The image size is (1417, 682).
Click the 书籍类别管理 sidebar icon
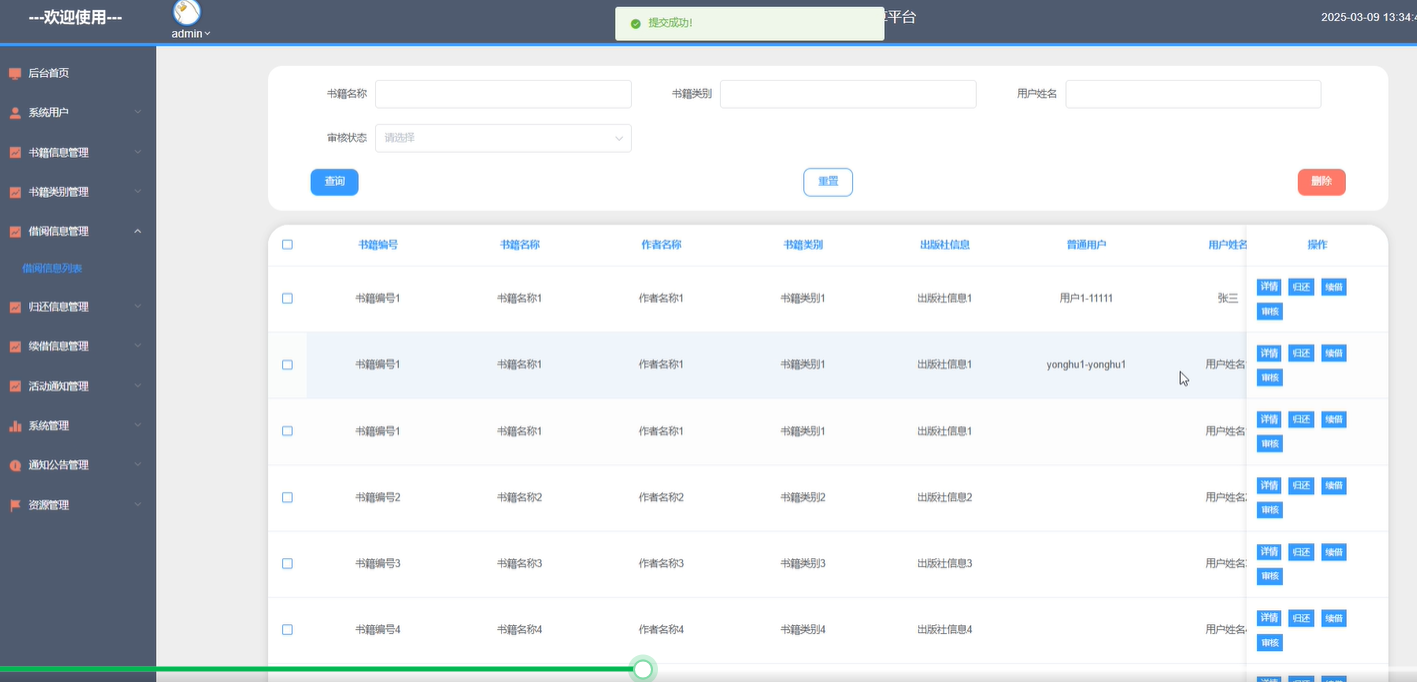tap(15, 192)
